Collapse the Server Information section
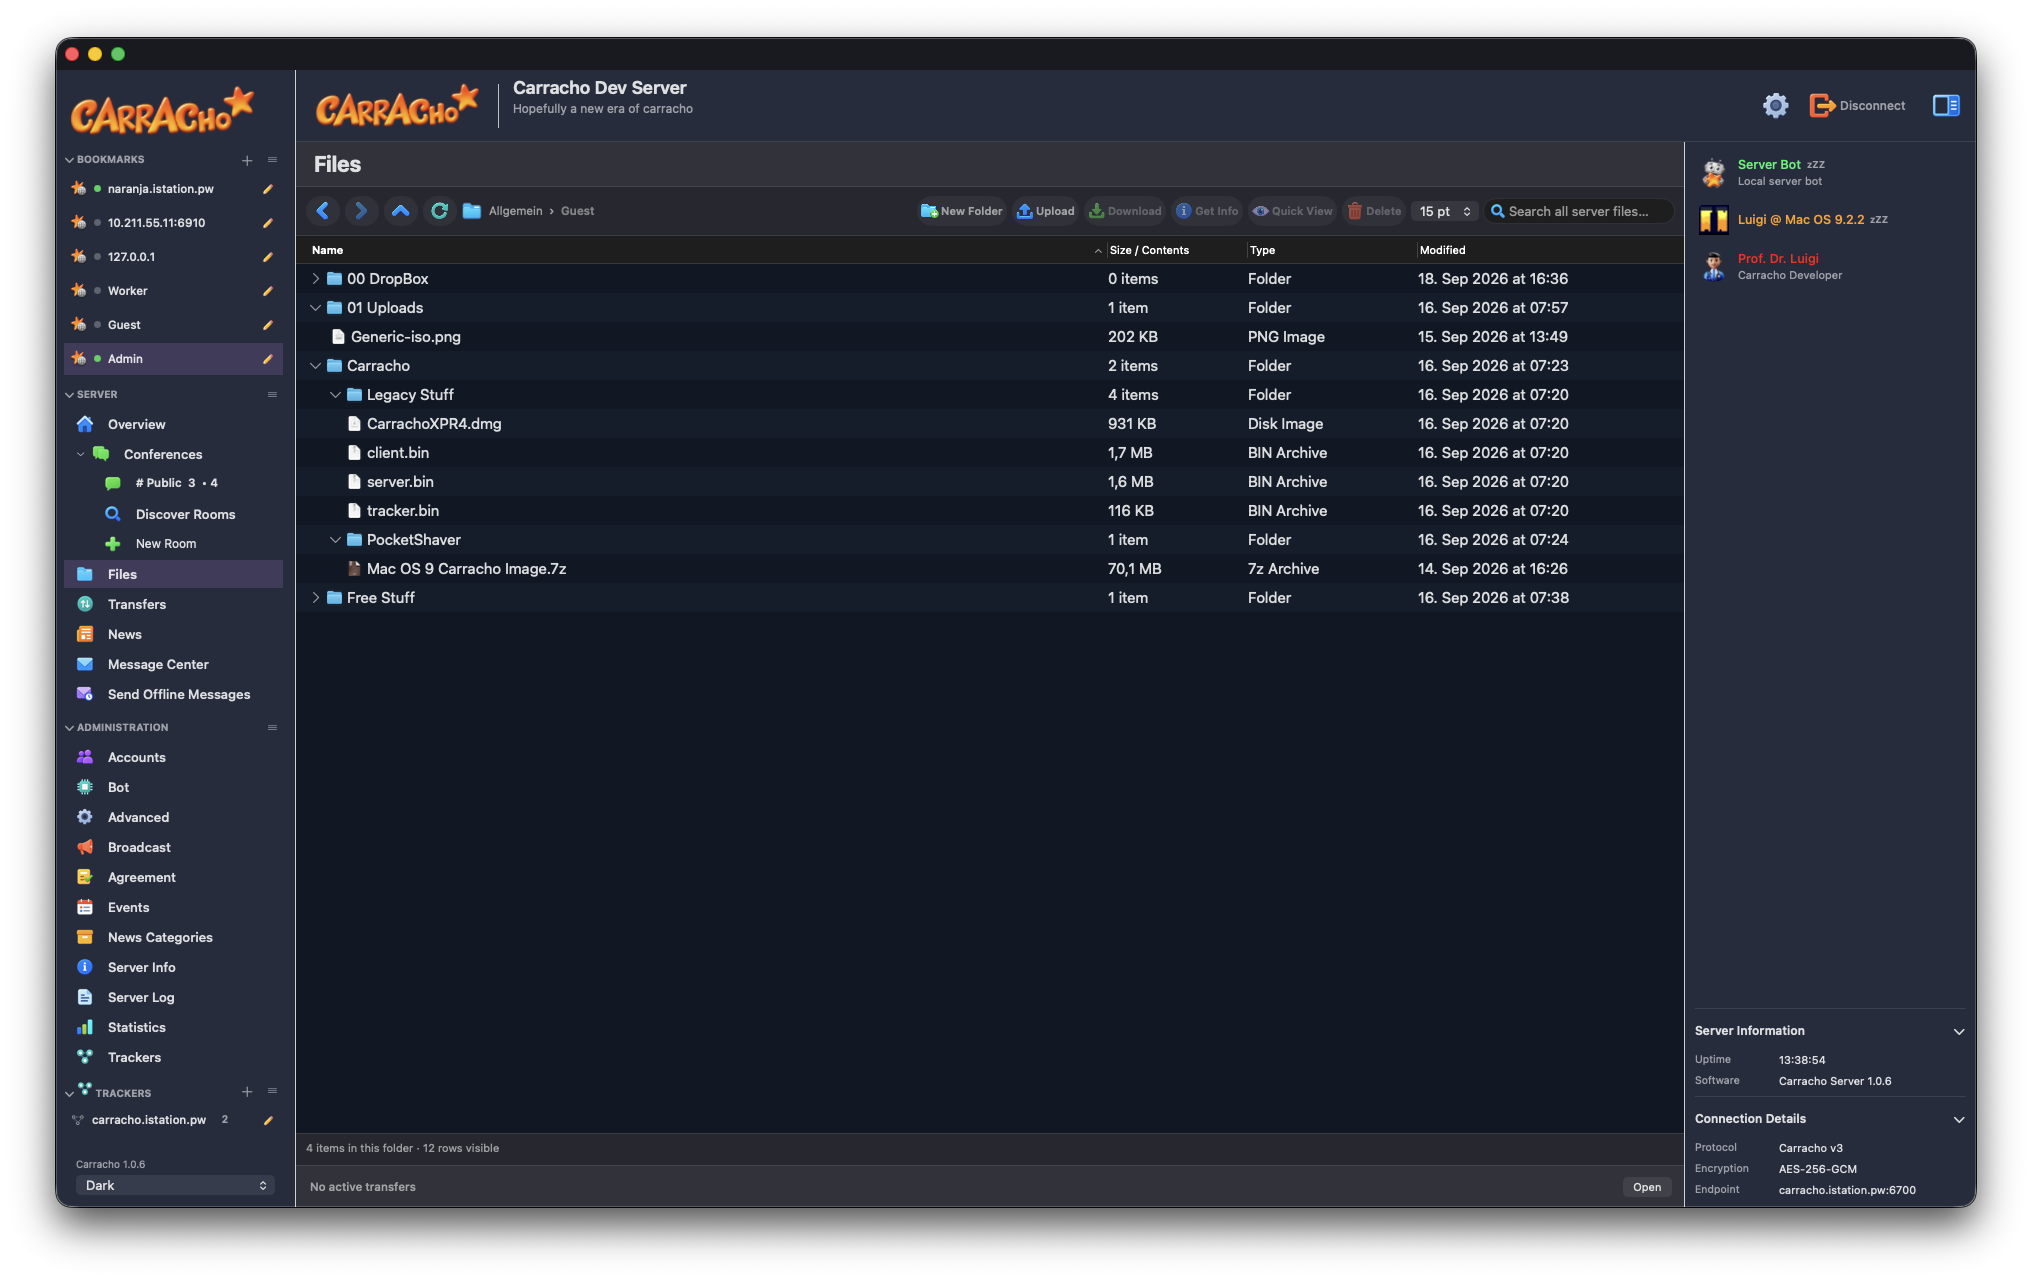The image size is (2032, 1281). pos(1958,1031)
